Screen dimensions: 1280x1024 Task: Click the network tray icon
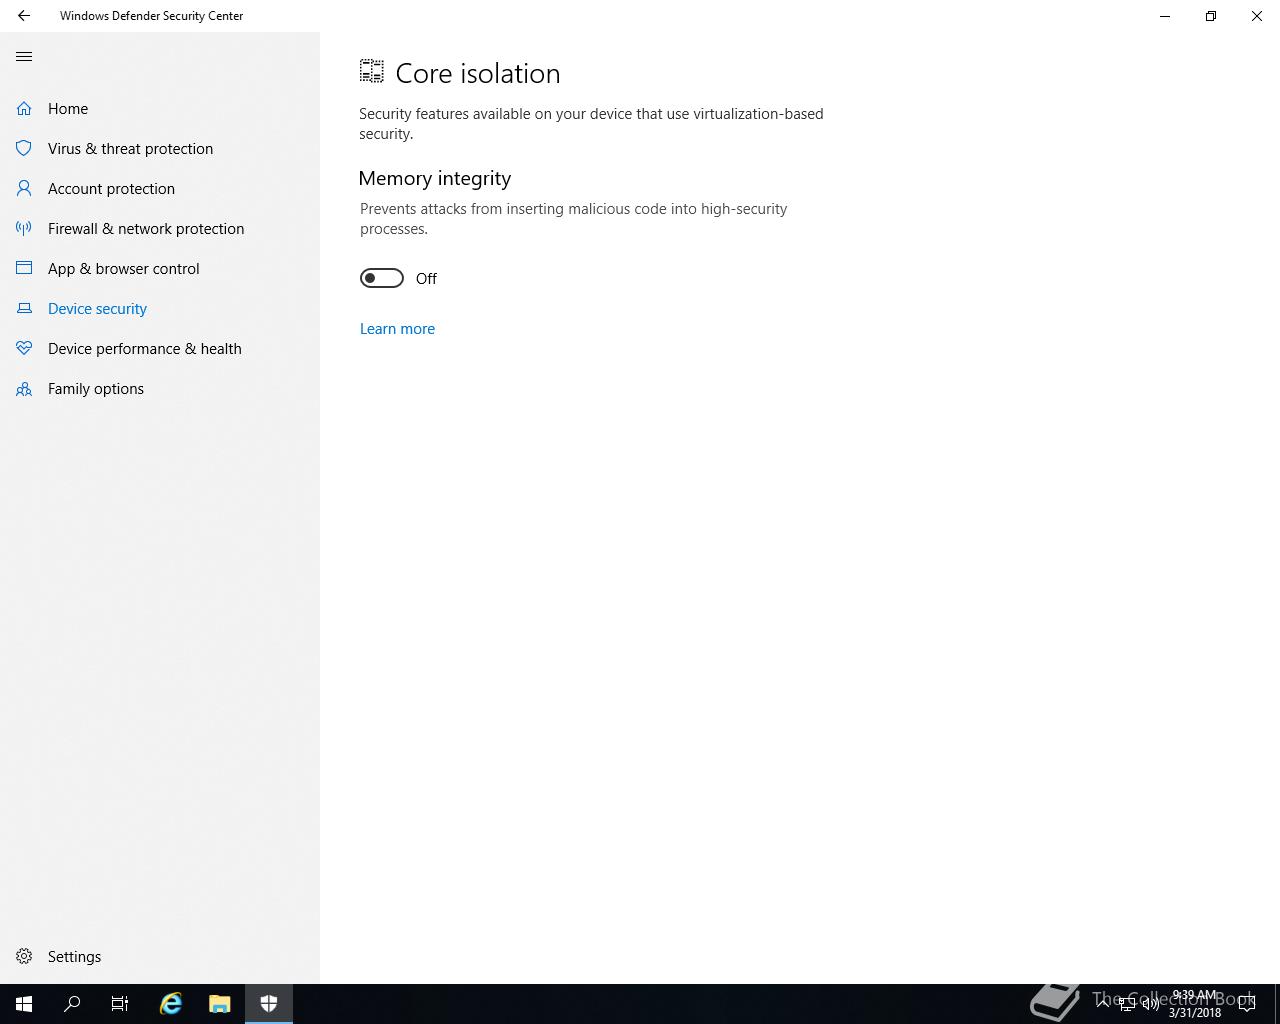1126,1004
